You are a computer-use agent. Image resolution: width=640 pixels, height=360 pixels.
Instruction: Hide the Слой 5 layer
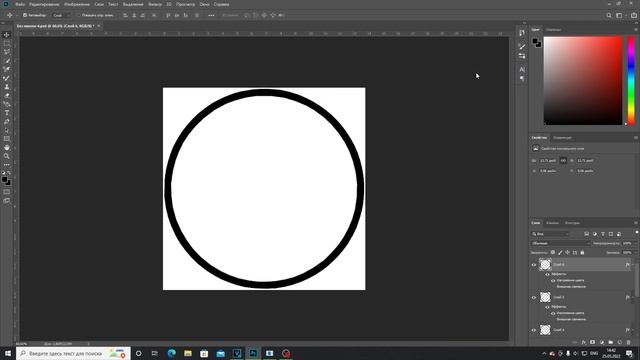click(x=533, y=297)
